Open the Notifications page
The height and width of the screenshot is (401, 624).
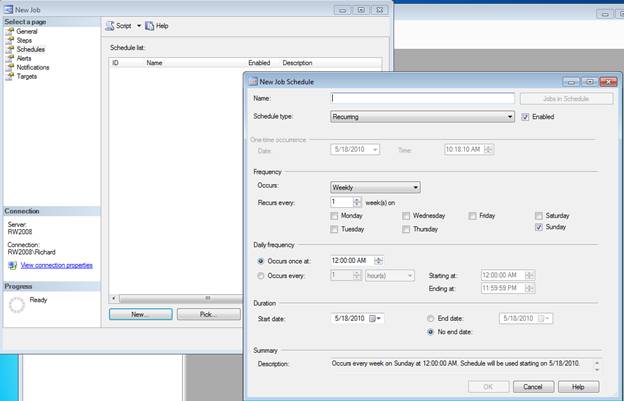(33, 67)
